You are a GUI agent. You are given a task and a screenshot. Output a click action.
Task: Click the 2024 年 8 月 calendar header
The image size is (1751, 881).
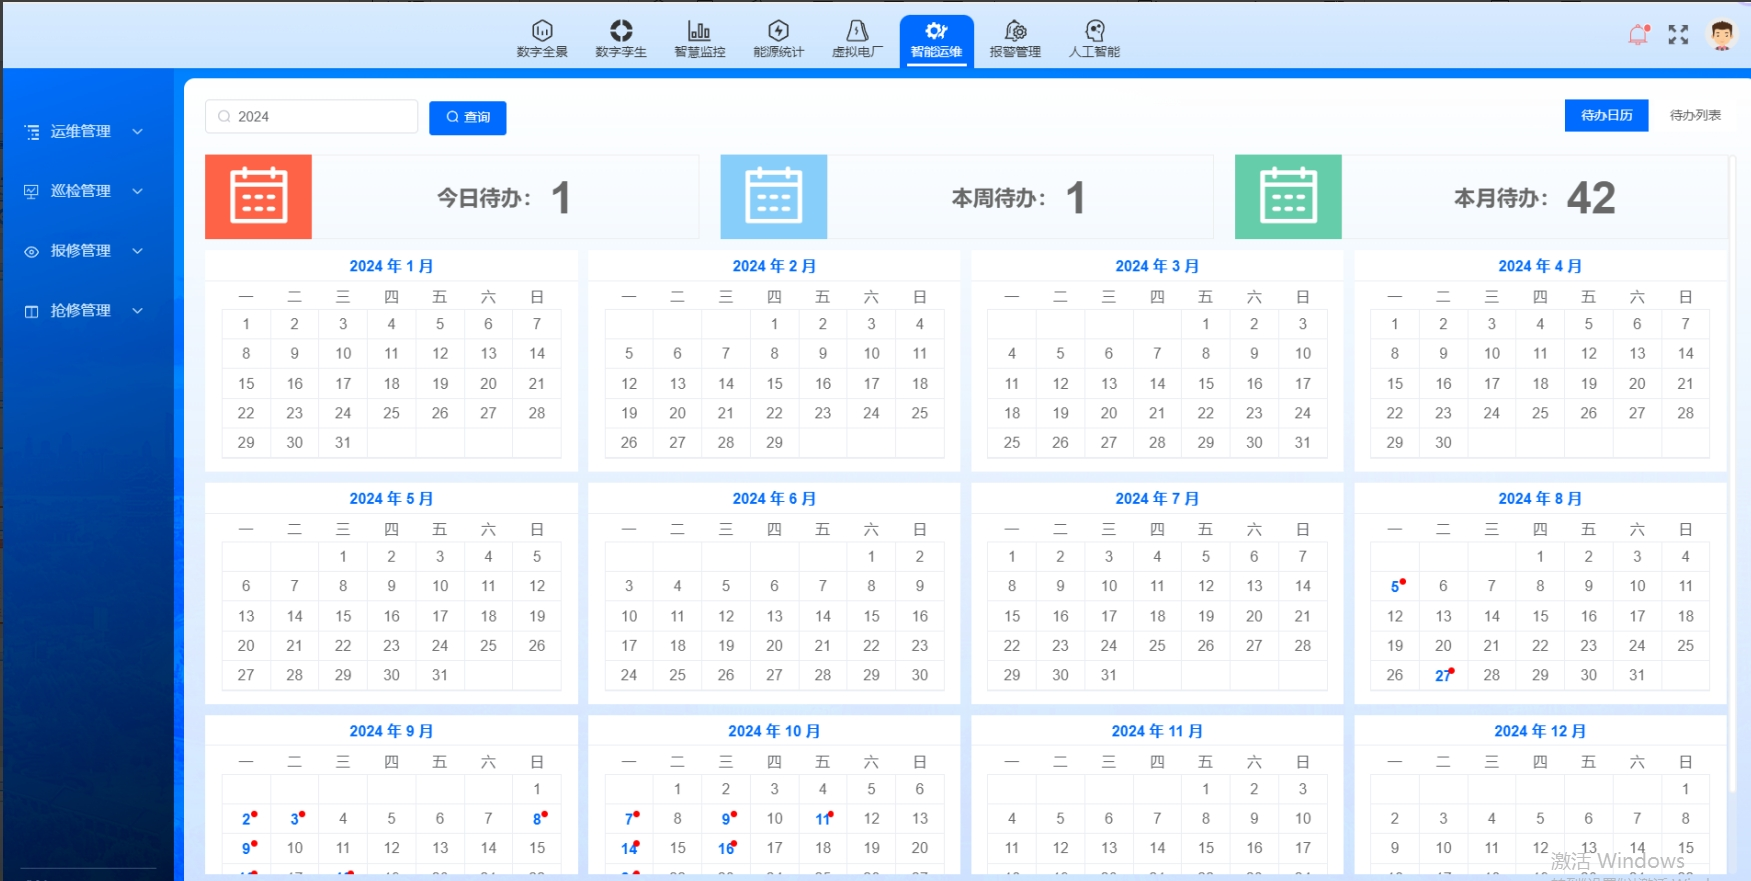[x=1540, y=498]
